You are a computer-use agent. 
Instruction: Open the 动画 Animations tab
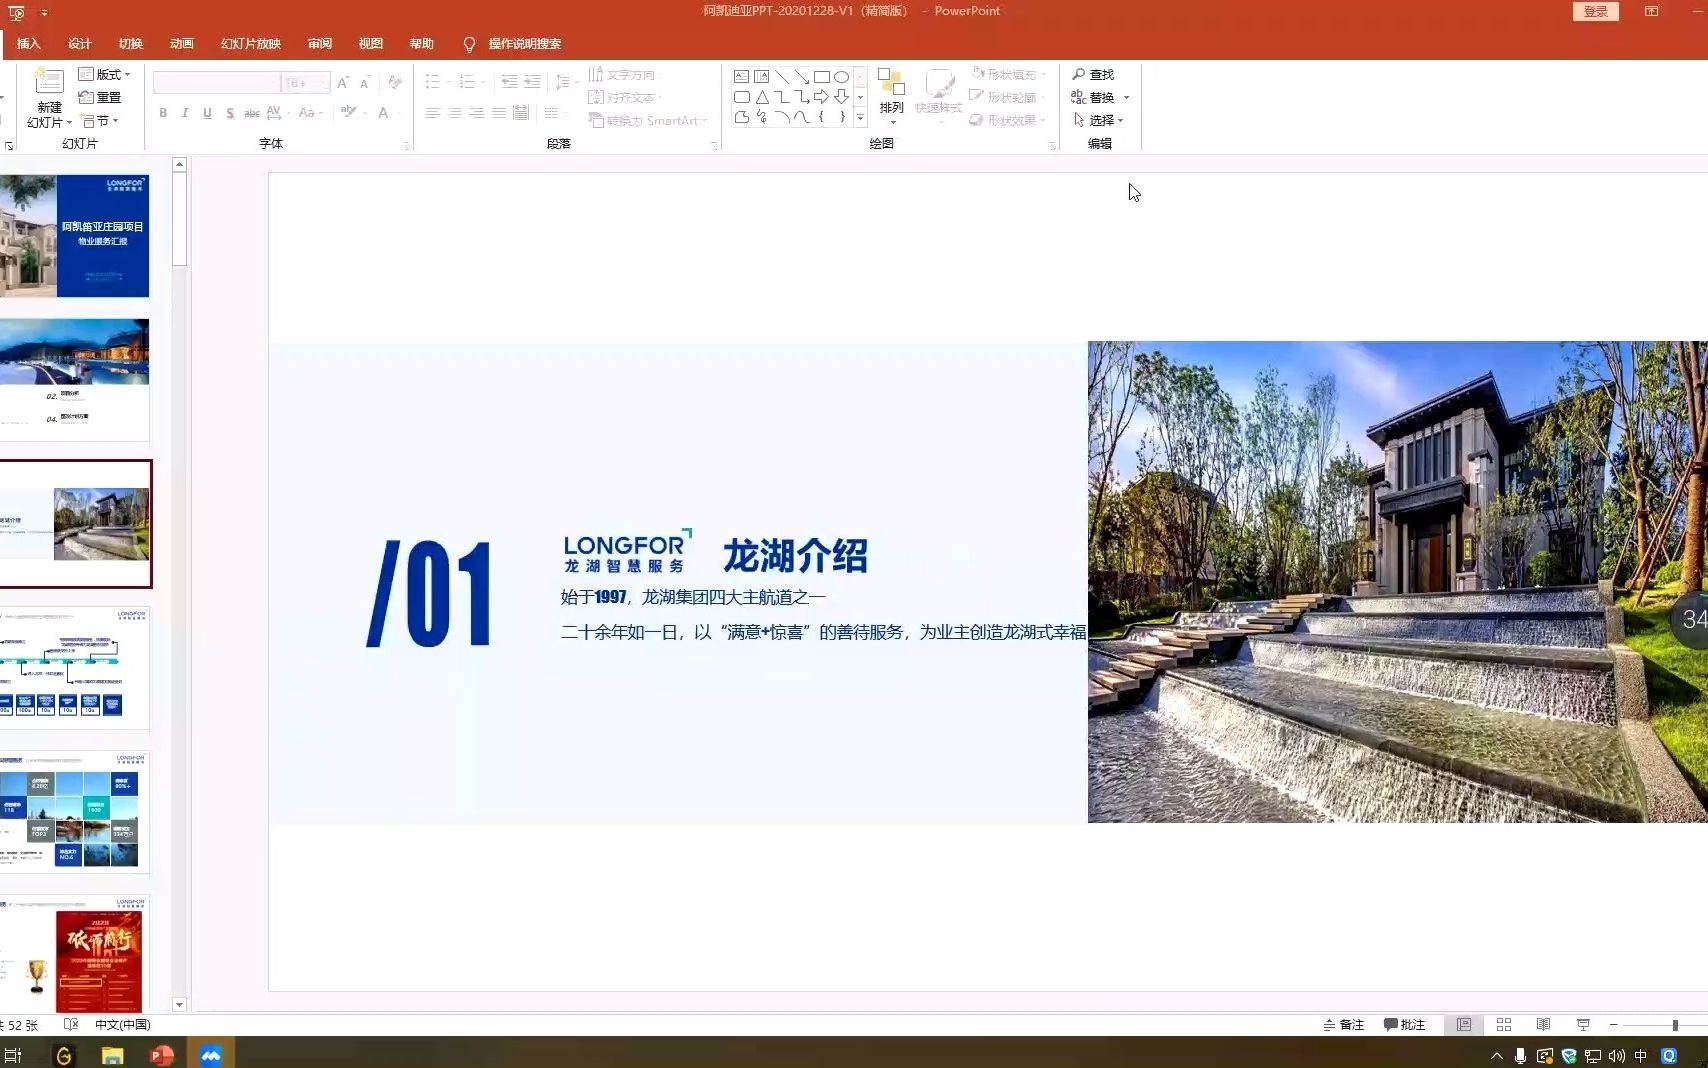tap(182, 44)
